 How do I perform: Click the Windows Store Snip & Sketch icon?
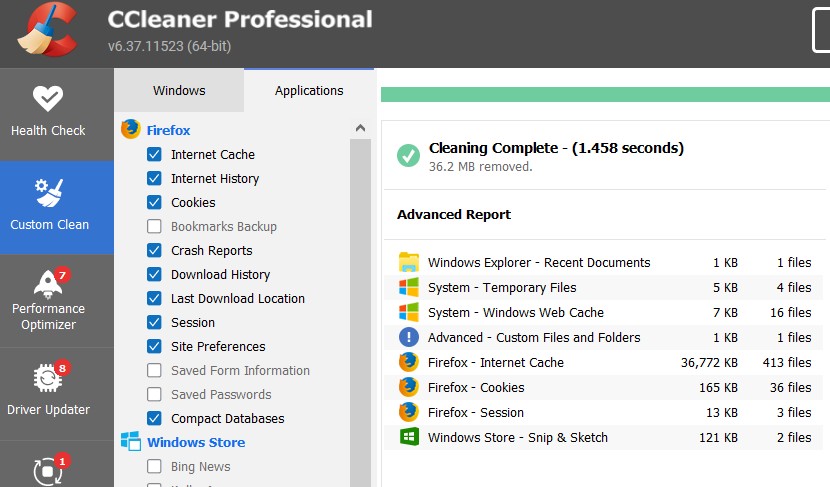[409, 437]
